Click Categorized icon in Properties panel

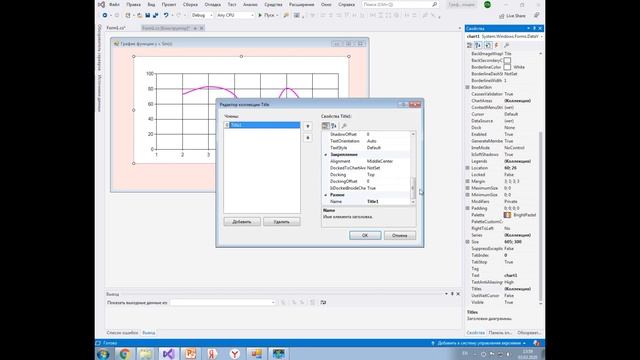pyautogui.click(x=469, y=45)
